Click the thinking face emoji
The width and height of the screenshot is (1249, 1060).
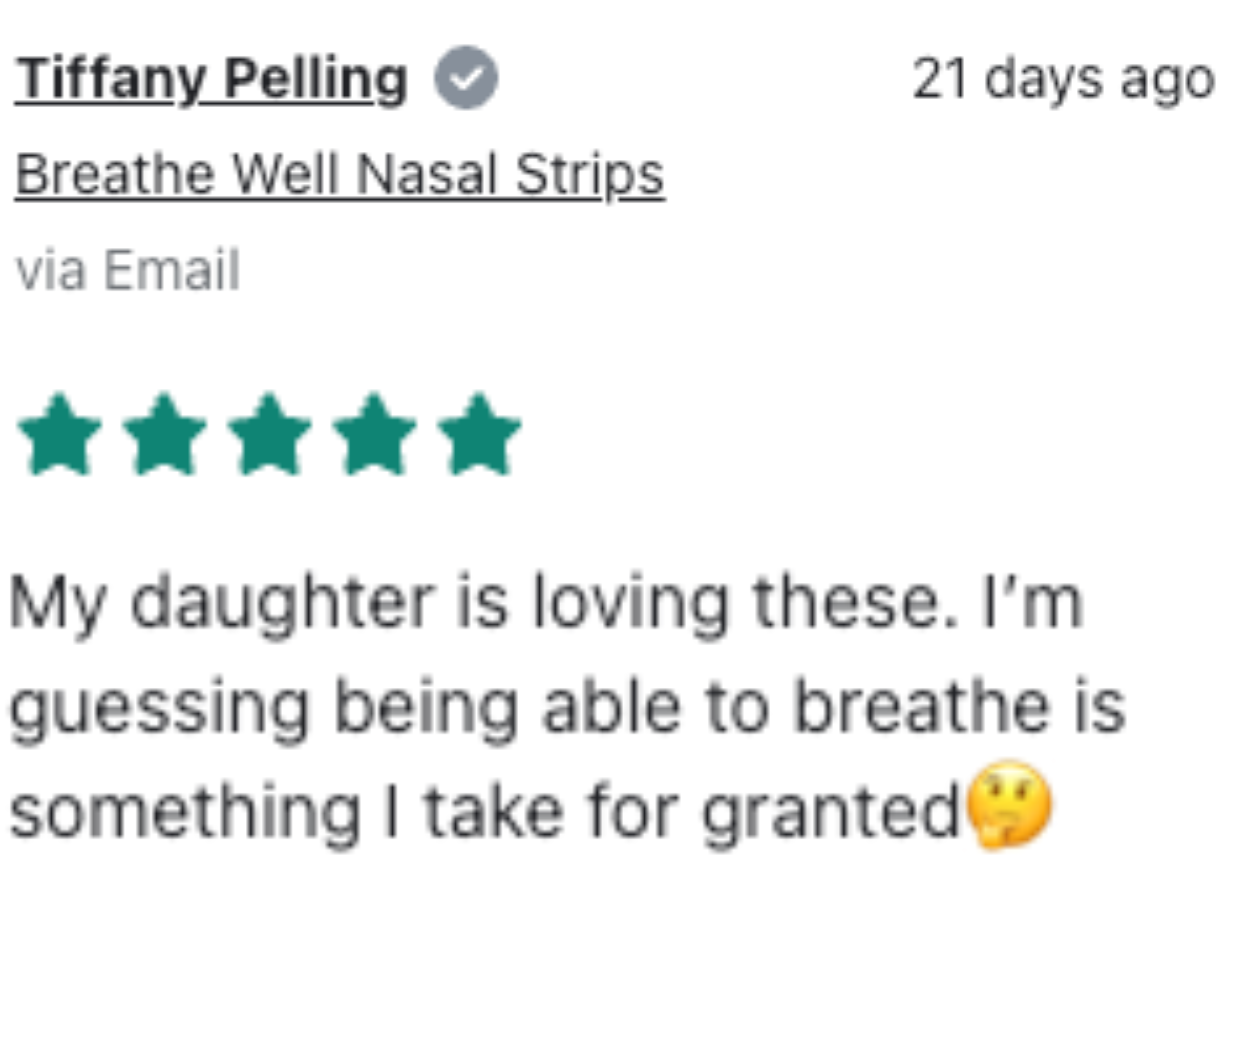click(1008, 805)
